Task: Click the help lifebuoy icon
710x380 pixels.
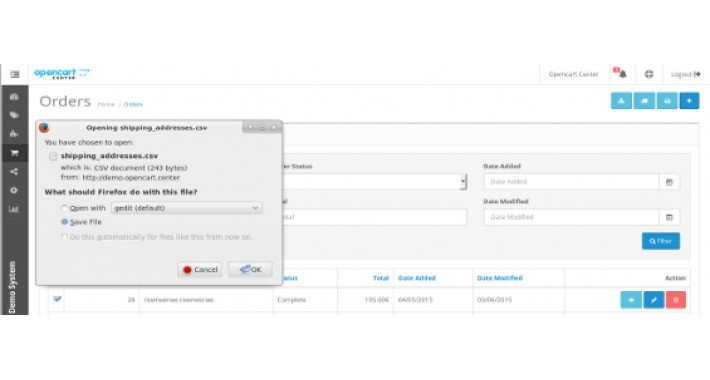Action: point(649,74)
